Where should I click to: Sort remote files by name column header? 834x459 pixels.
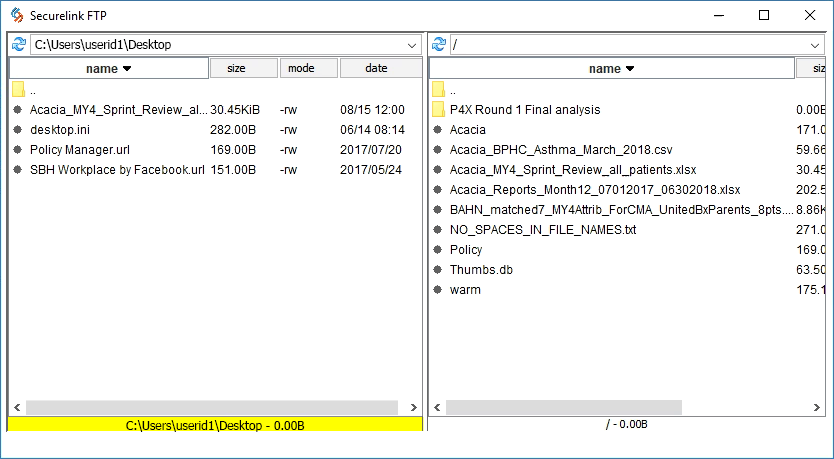point(611,68)
